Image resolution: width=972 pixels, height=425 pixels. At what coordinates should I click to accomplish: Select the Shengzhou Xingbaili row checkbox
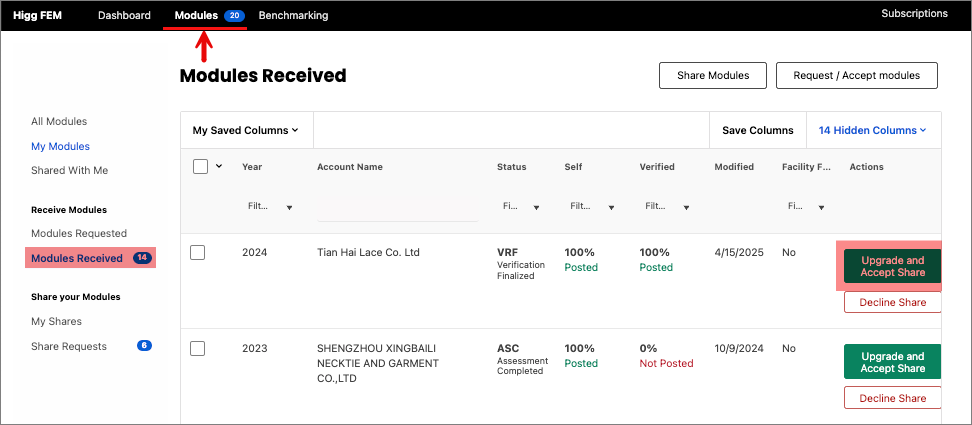tap(198, 348)
